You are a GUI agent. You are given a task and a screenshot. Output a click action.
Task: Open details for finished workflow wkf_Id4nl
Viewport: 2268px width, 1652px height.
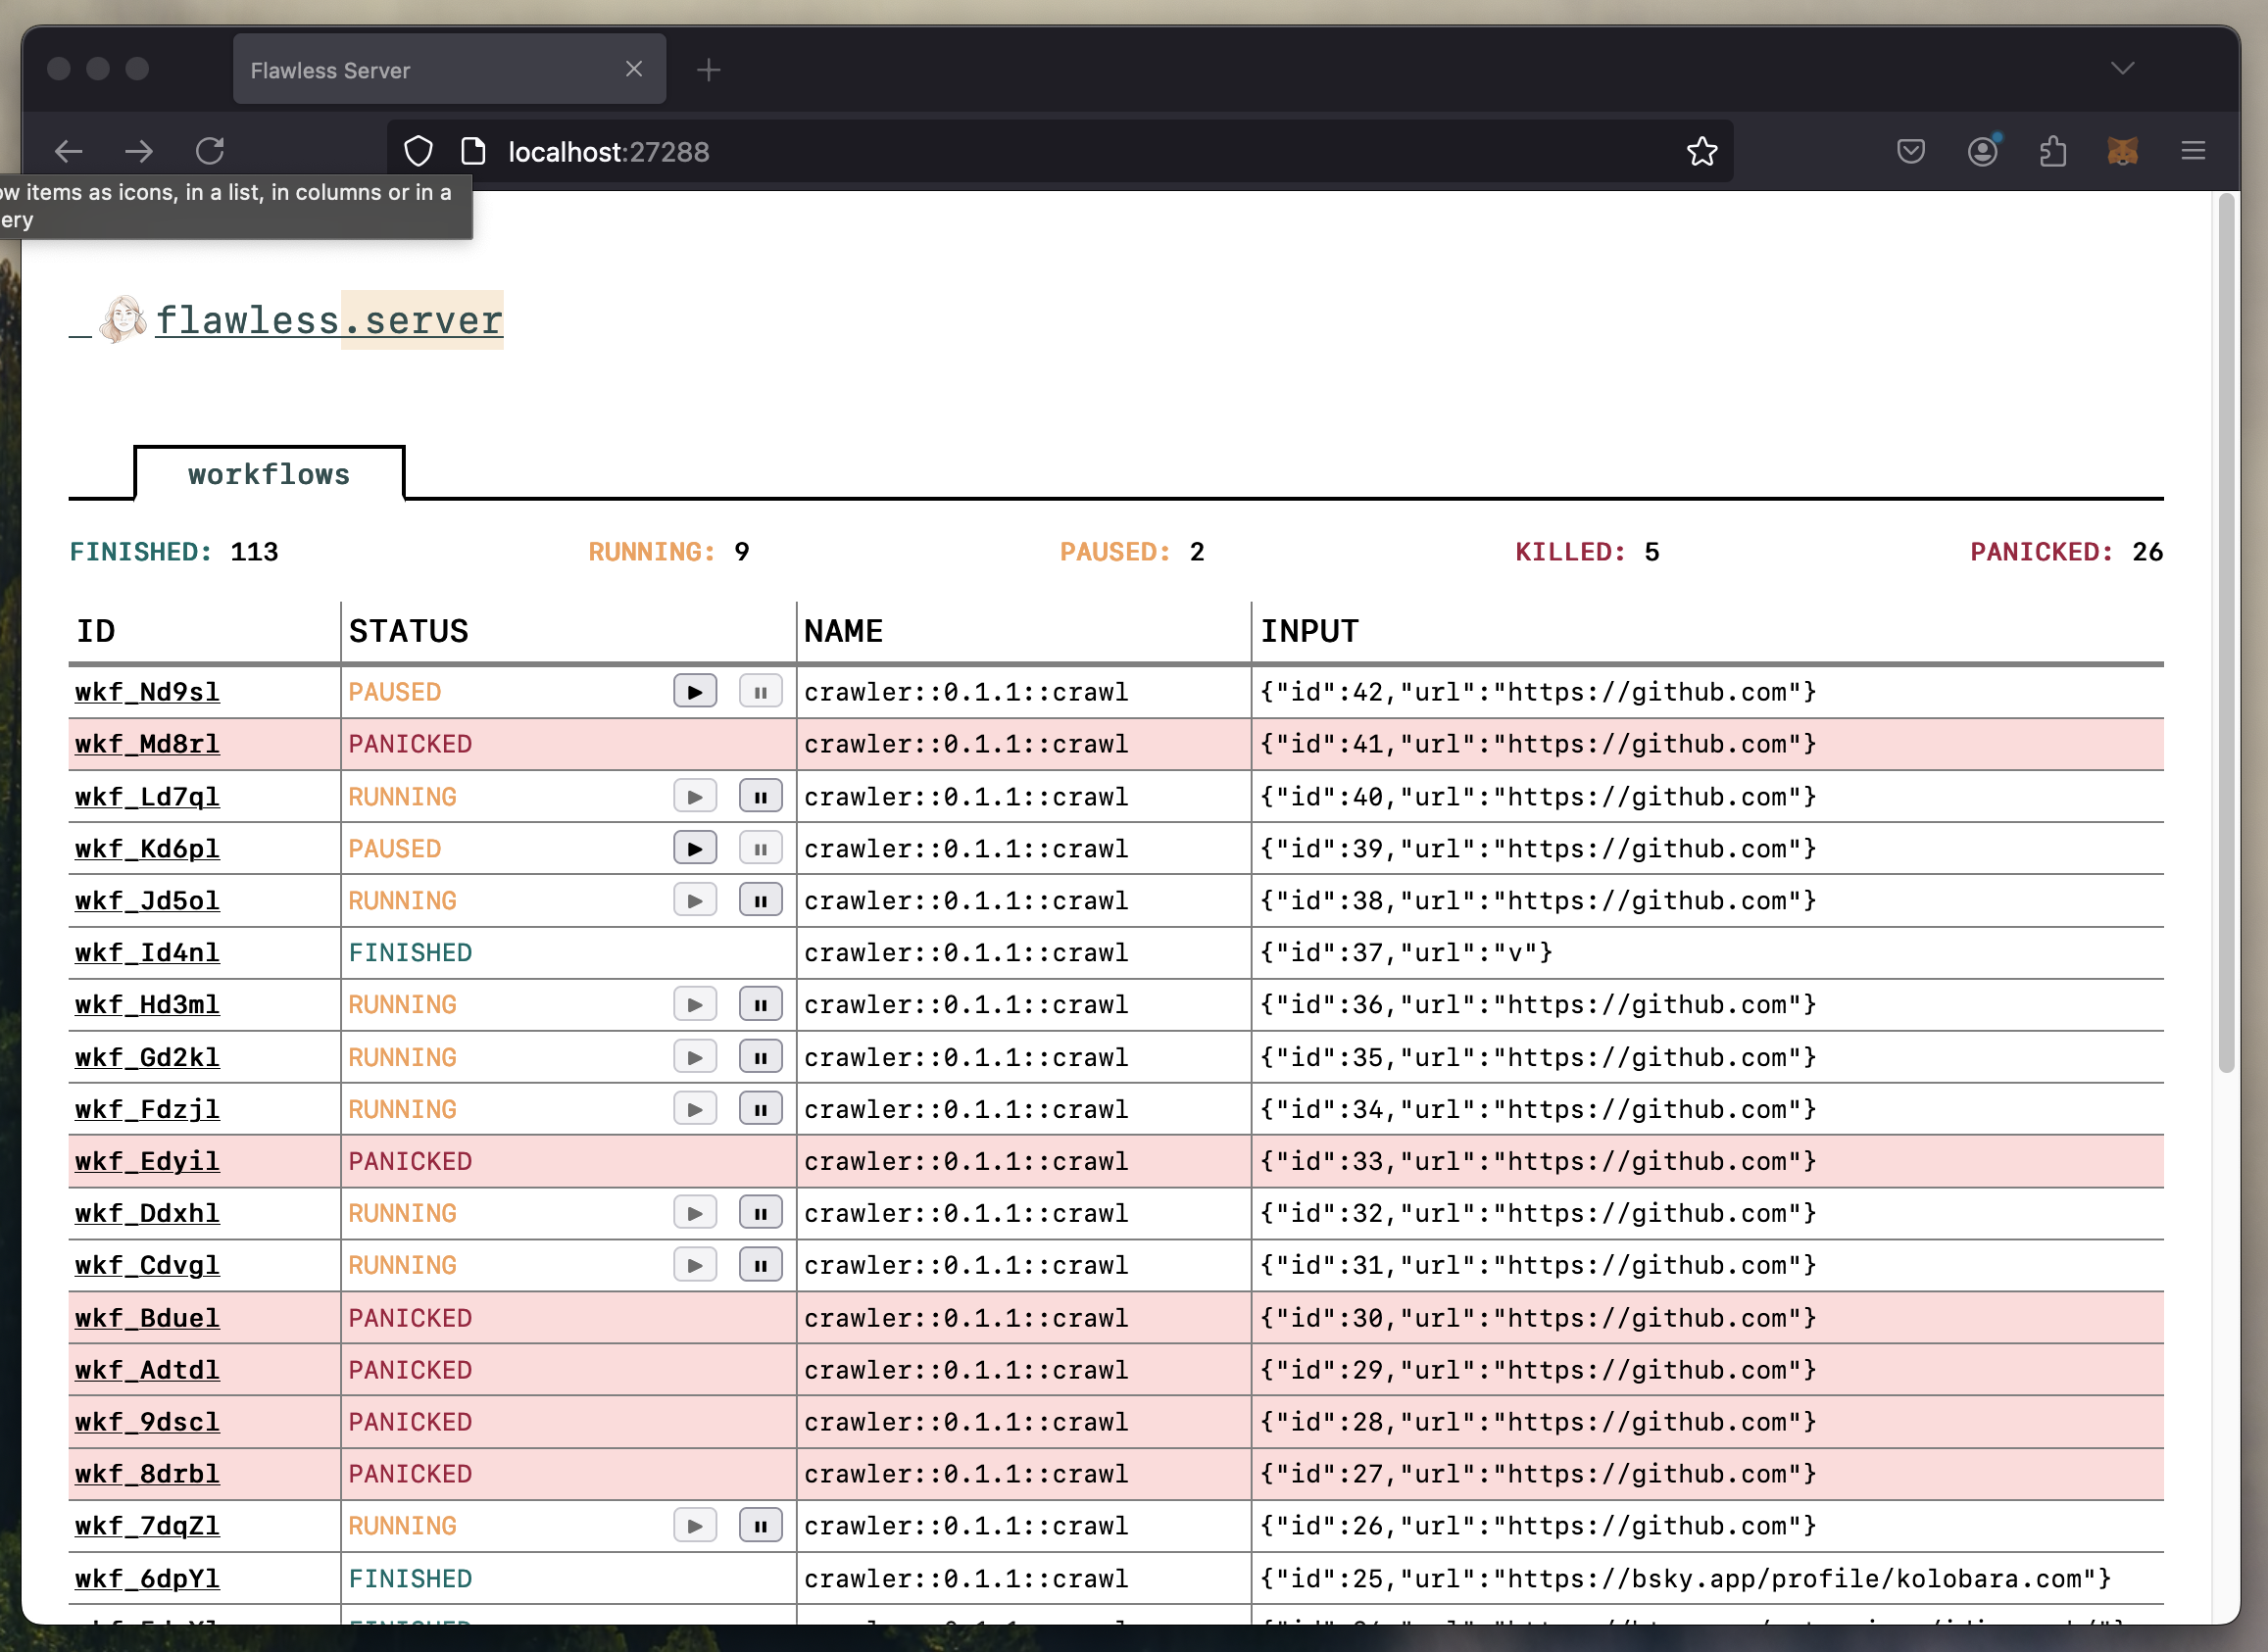(x=146, y=952)
